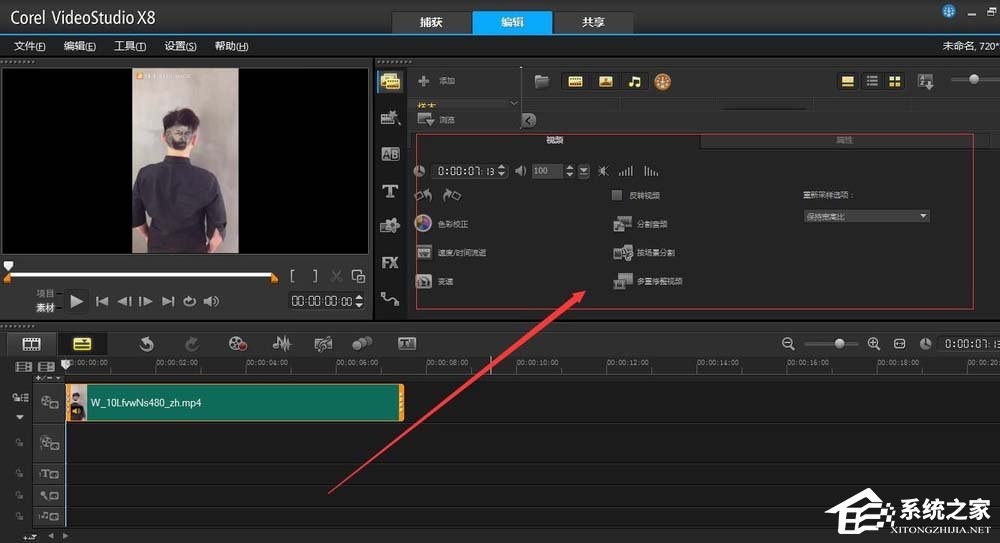Click 按场景分割 split by scene
This screenshot has width=1000, height=543.
[x=643, y=253]
